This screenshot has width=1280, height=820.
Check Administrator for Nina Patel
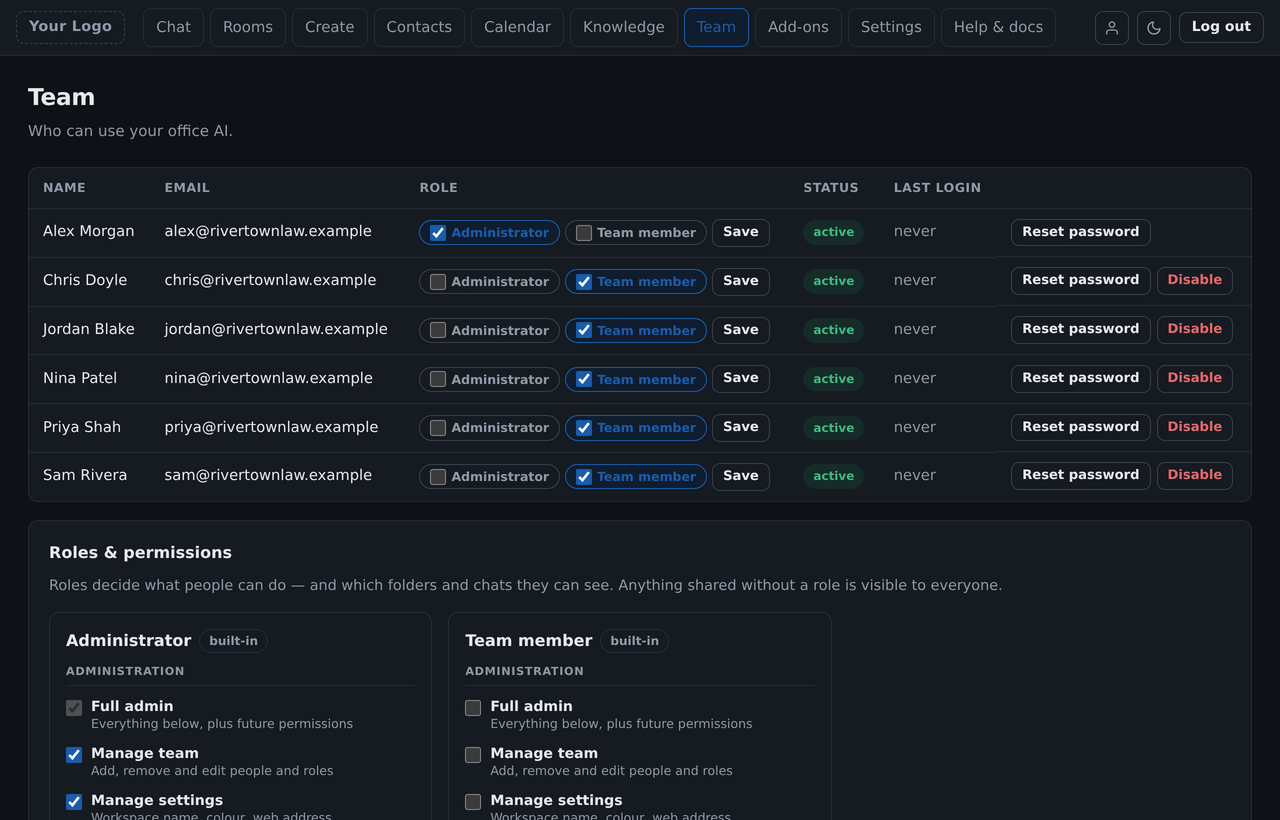438,379
